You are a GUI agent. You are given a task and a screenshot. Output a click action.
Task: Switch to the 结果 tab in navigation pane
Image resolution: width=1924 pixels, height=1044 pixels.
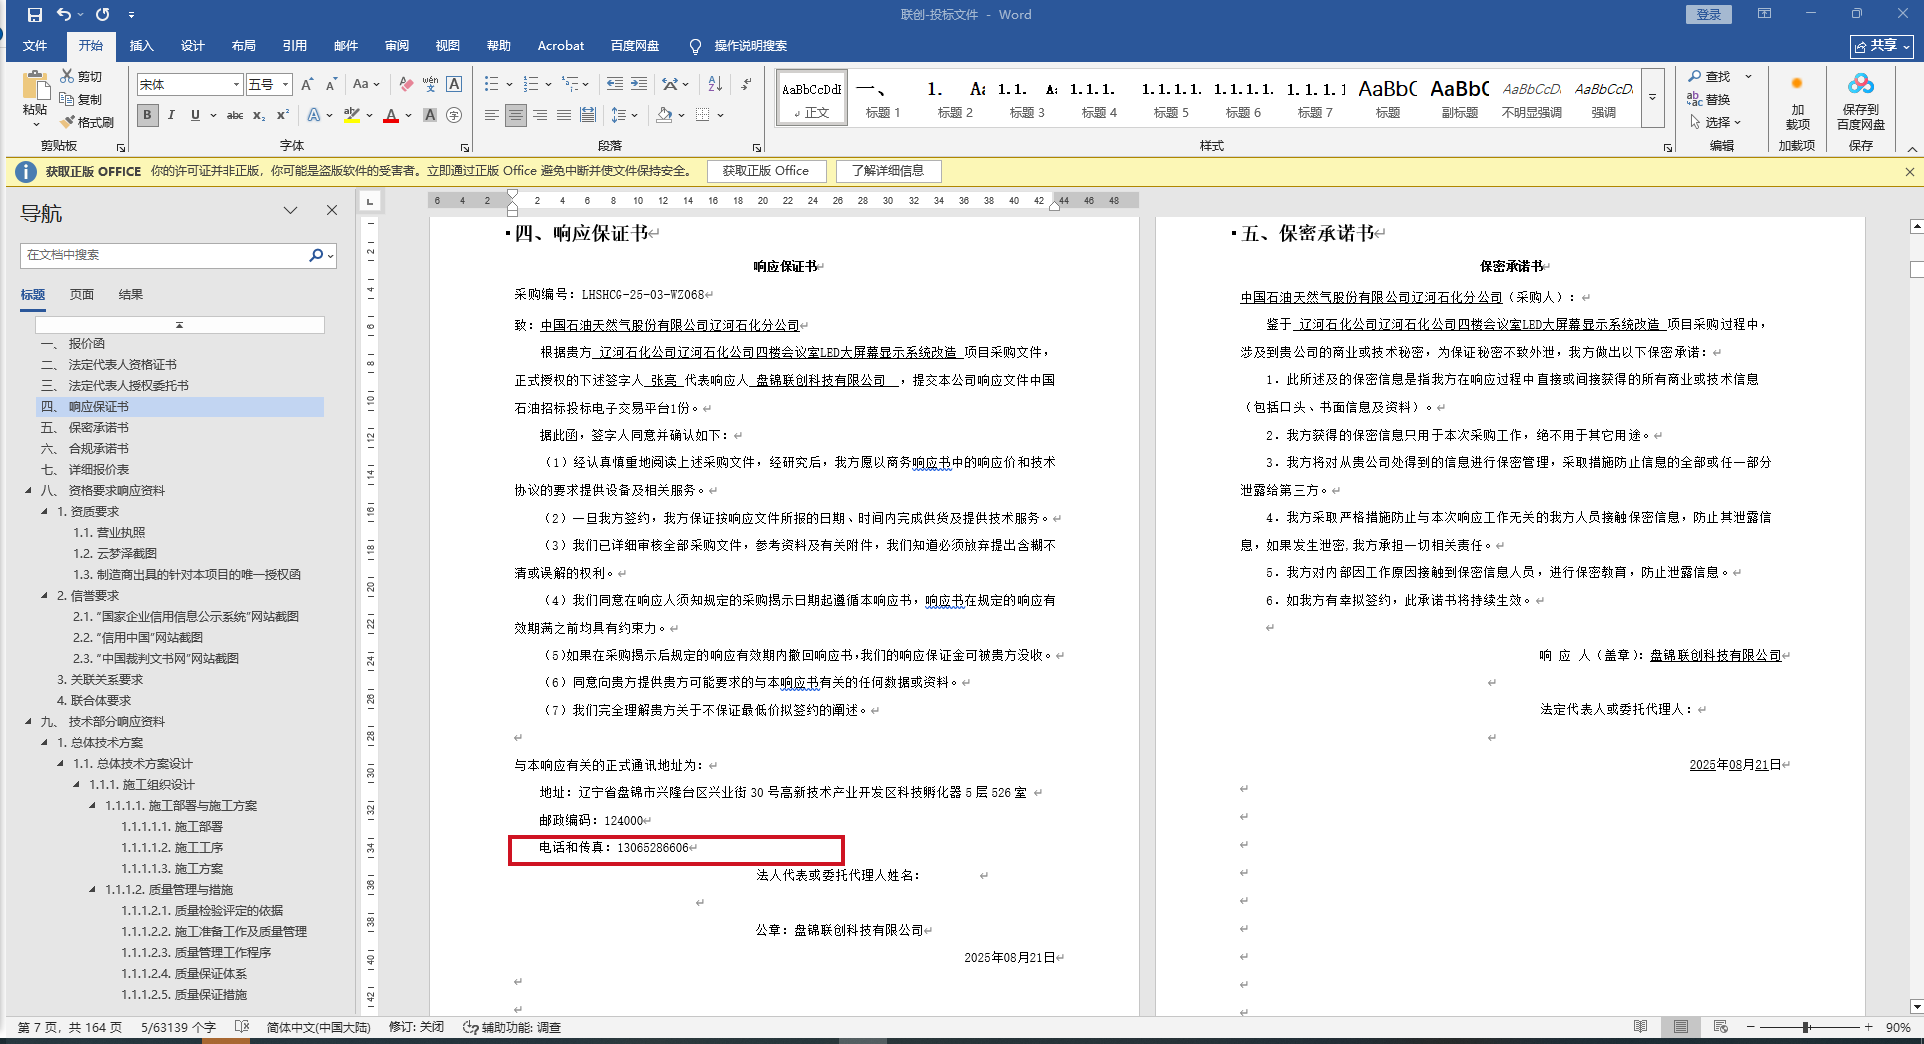pyautogui.click(x=131, y=295)
